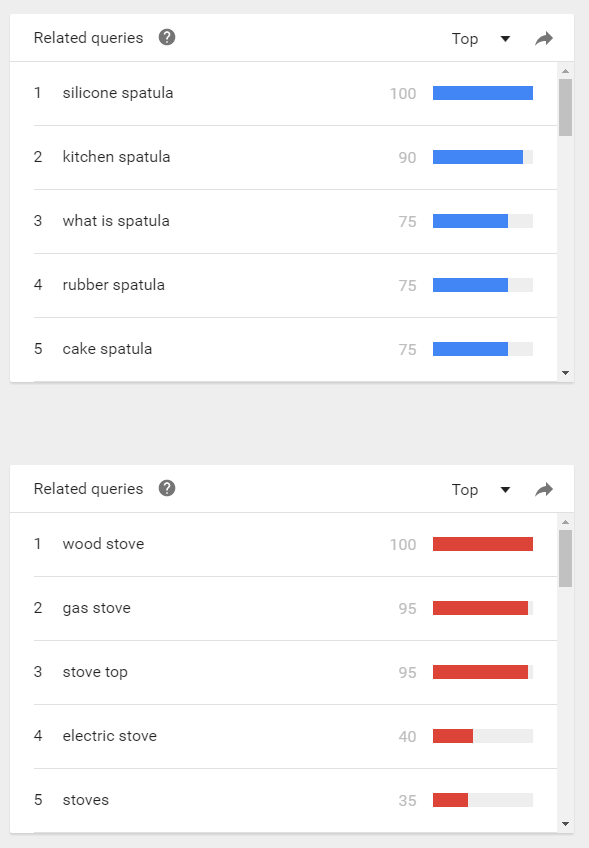The image size is (589, 848).
Task: Click share arrow on spatula queries card
Action: [544, 38]
